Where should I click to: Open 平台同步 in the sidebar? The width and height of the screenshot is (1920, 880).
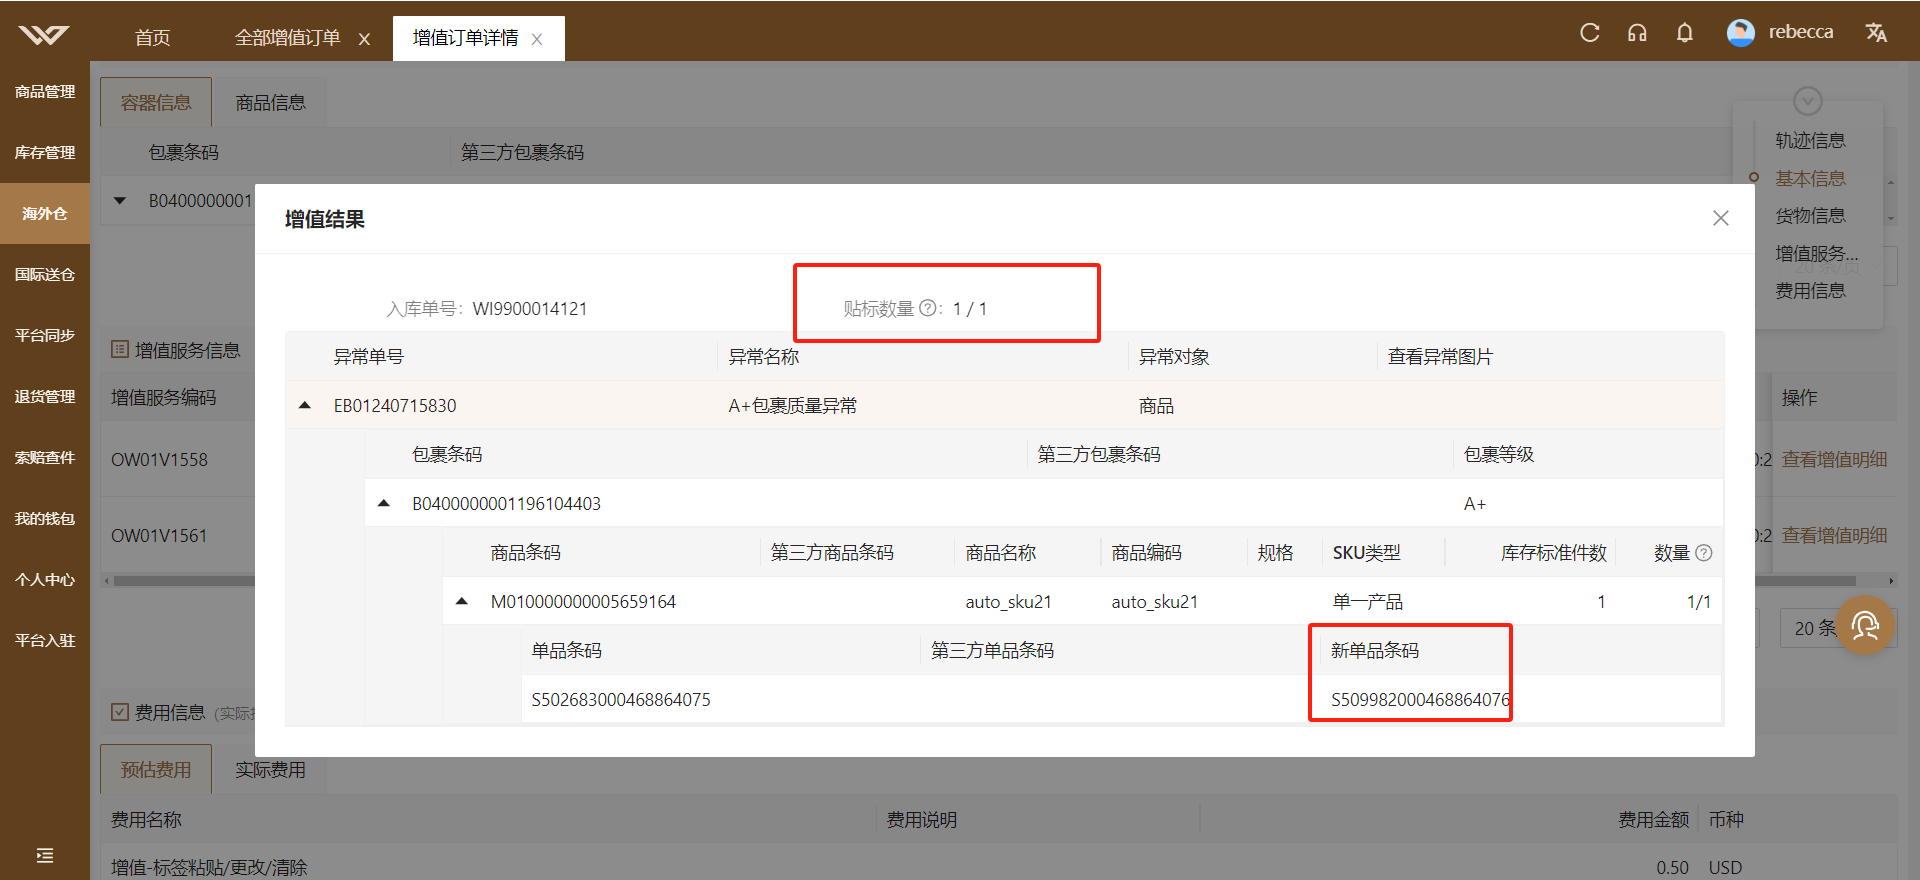coord(45,335)
